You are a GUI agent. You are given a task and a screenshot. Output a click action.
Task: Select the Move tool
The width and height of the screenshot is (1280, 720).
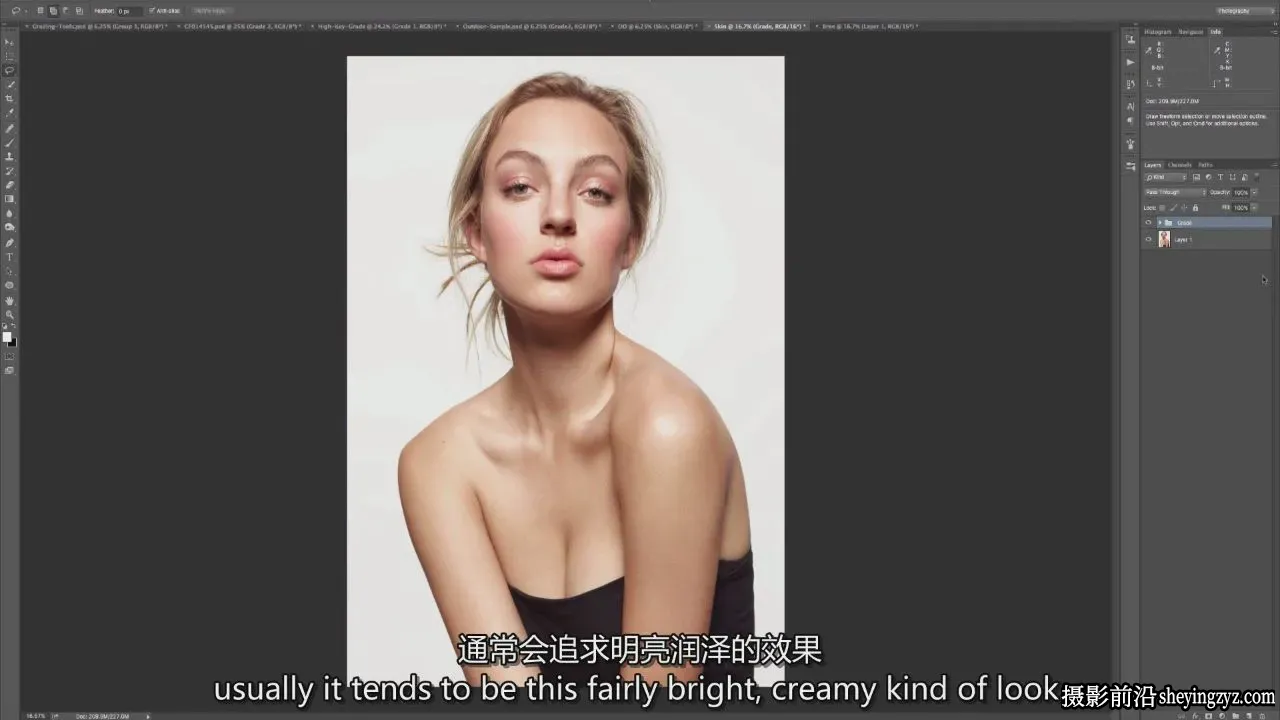pyautogui.click(x=10, y=42)
